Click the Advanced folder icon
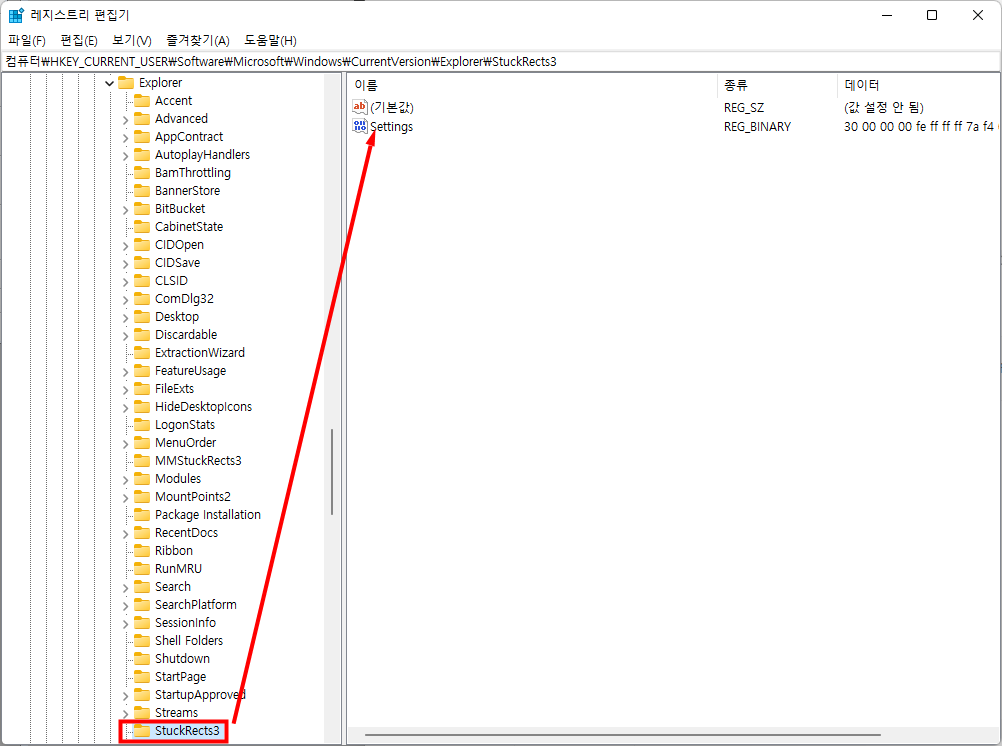1002x746 pixels. point(142,118)
